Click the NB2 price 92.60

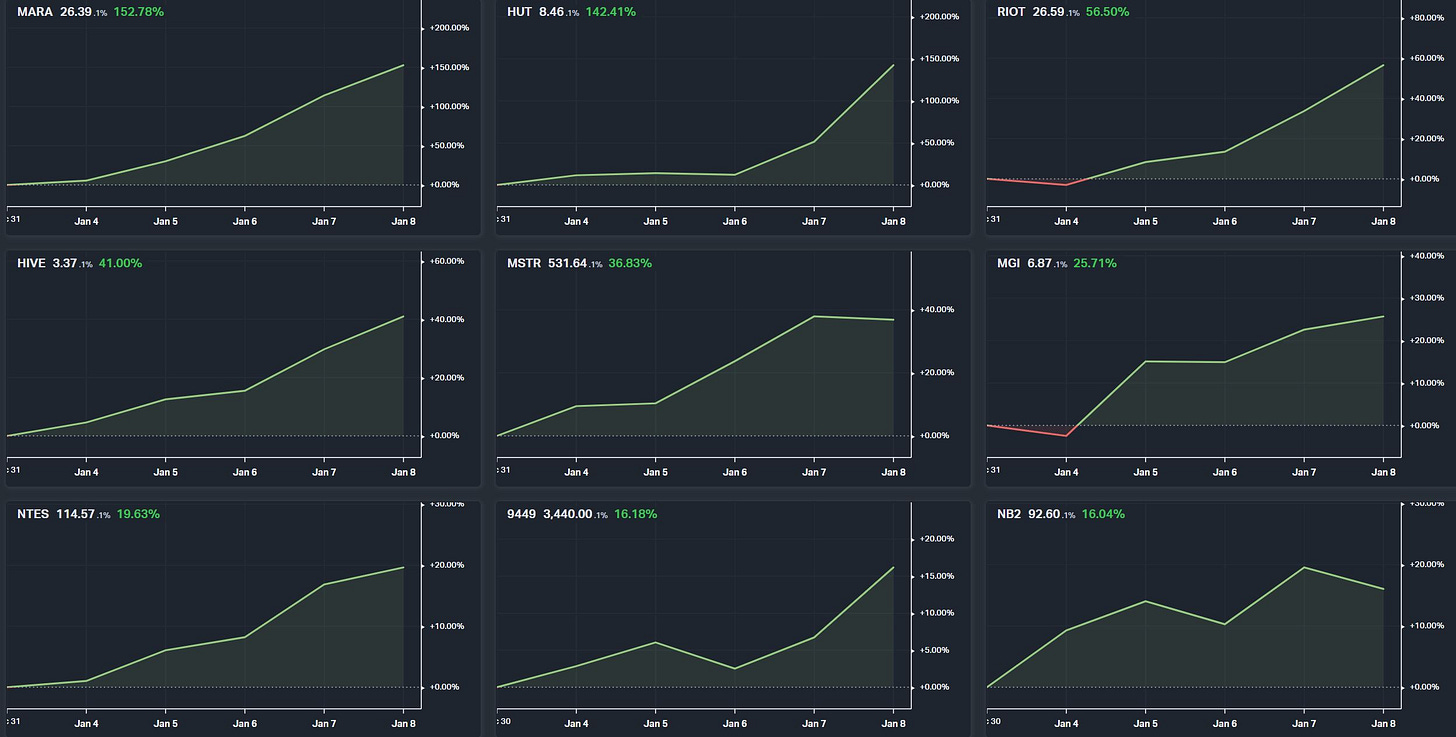point(1045,514)
